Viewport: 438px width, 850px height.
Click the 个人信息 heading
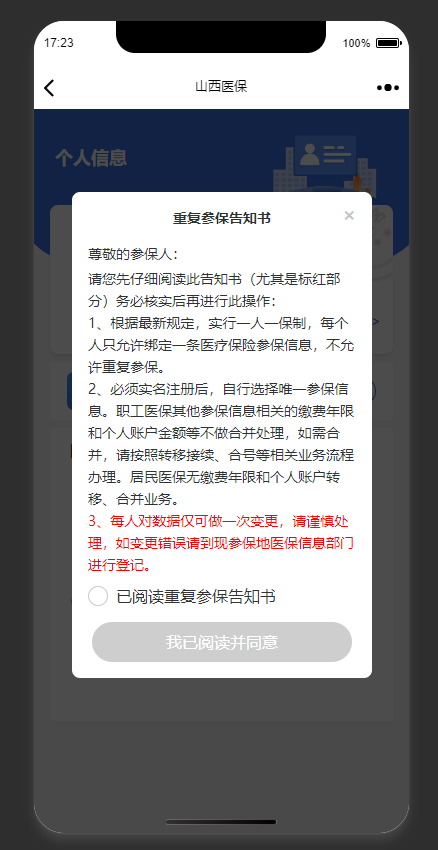point(91,158)
